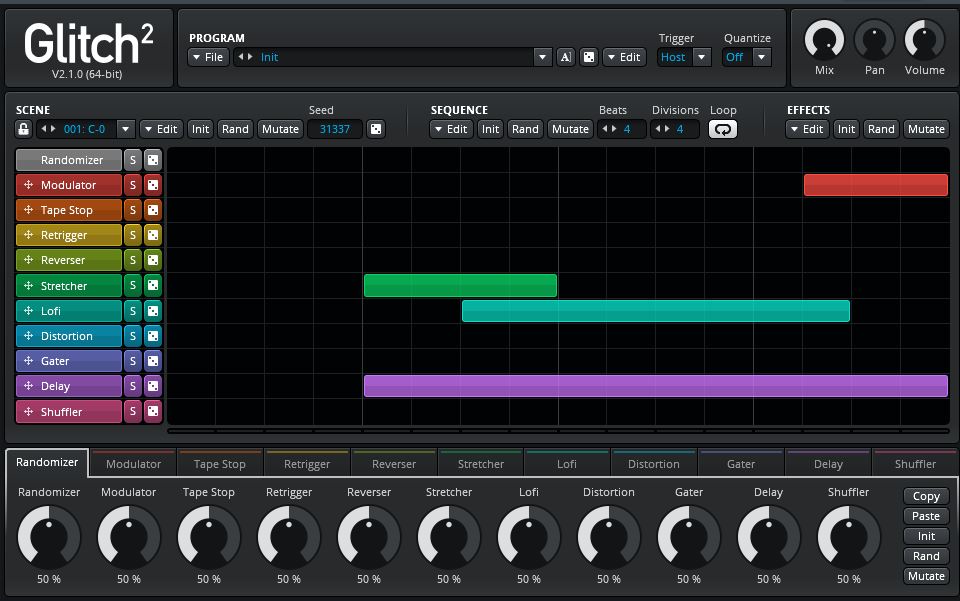The image size is (960, 601).
Task: Adjust Beats value with its arrows
Action: [x=609, y=129]
